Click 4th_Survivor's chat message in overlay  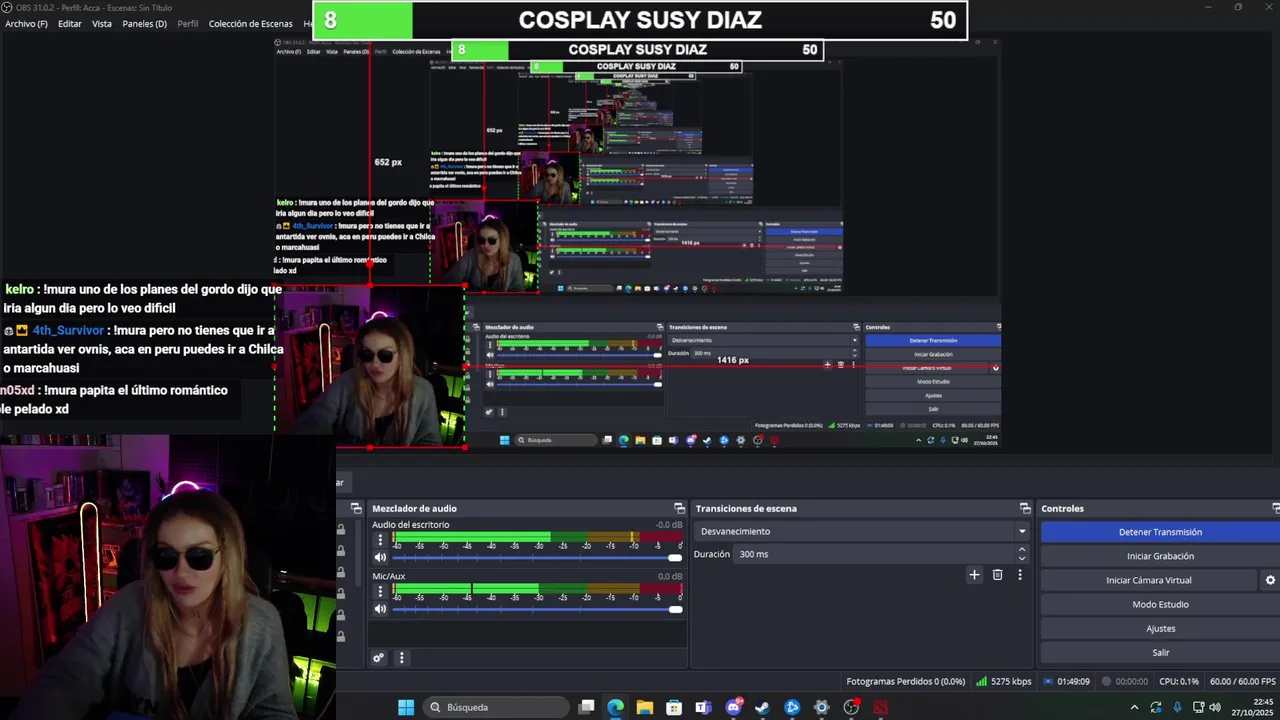[x=143, y=349]
